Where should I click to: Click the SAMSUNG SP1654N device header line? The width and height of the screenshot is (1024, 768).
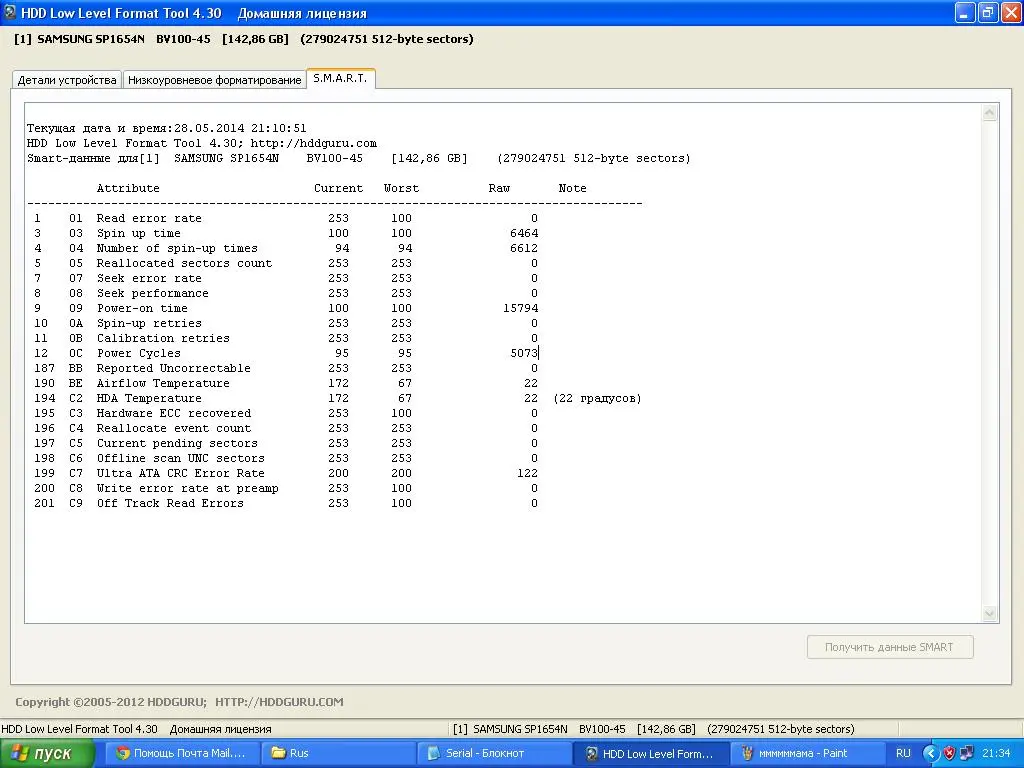244,39
